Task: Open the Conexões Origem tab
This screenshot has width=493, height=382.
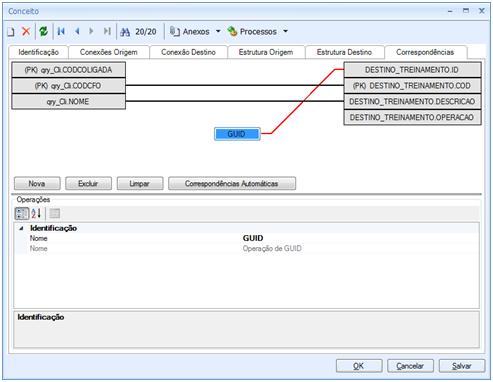Action: 109,52
